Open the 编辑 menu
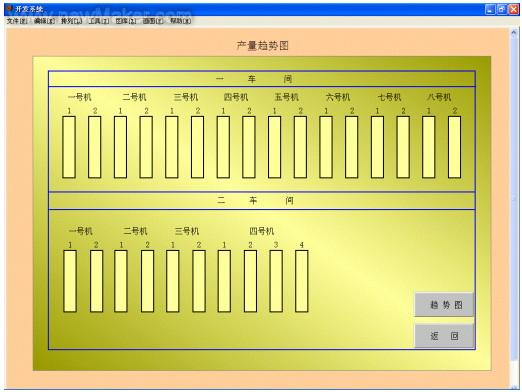This screenshot has height=392, width=522. coord(44,21)
